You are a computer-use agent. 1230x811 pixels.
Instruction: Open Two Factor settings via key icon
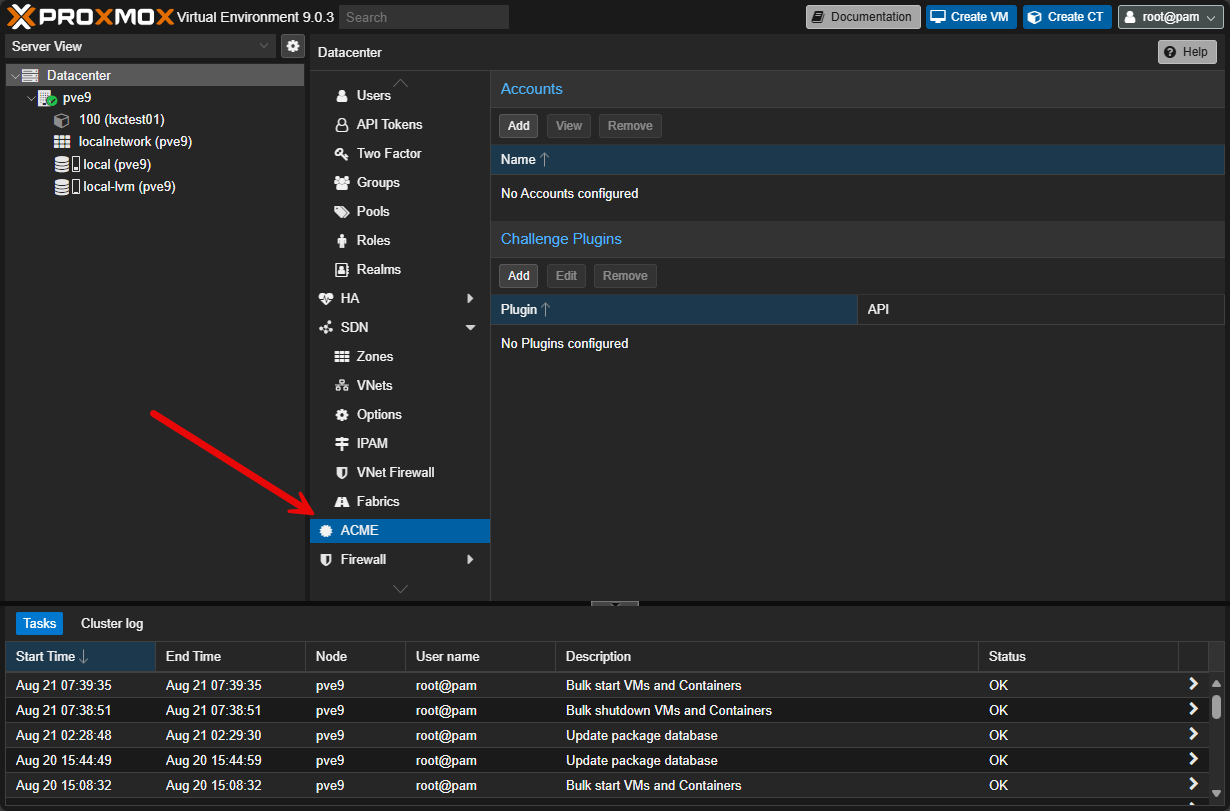click(x=340, y=154)
